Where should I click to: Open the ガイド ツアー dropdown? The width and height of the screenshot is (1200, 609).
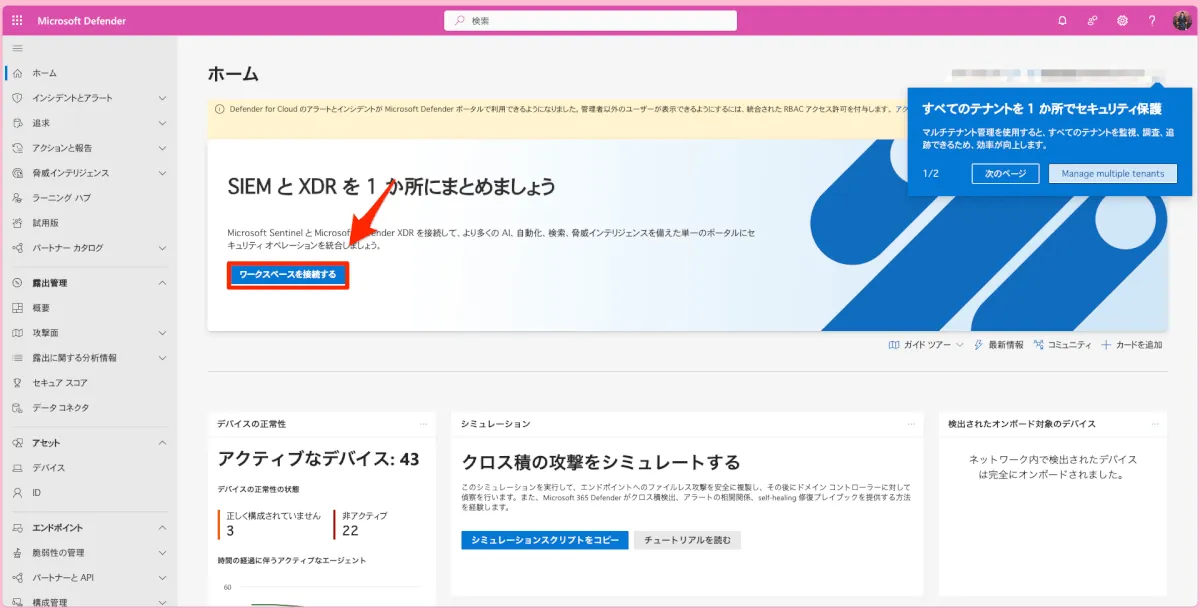pyautogui.click(x=925, y=344)
